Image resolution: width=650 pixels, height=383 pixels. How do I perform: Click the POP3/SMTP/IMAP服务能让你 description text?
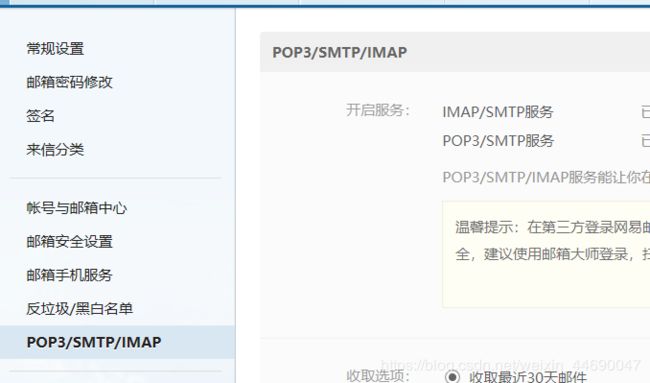coord(546,177)
